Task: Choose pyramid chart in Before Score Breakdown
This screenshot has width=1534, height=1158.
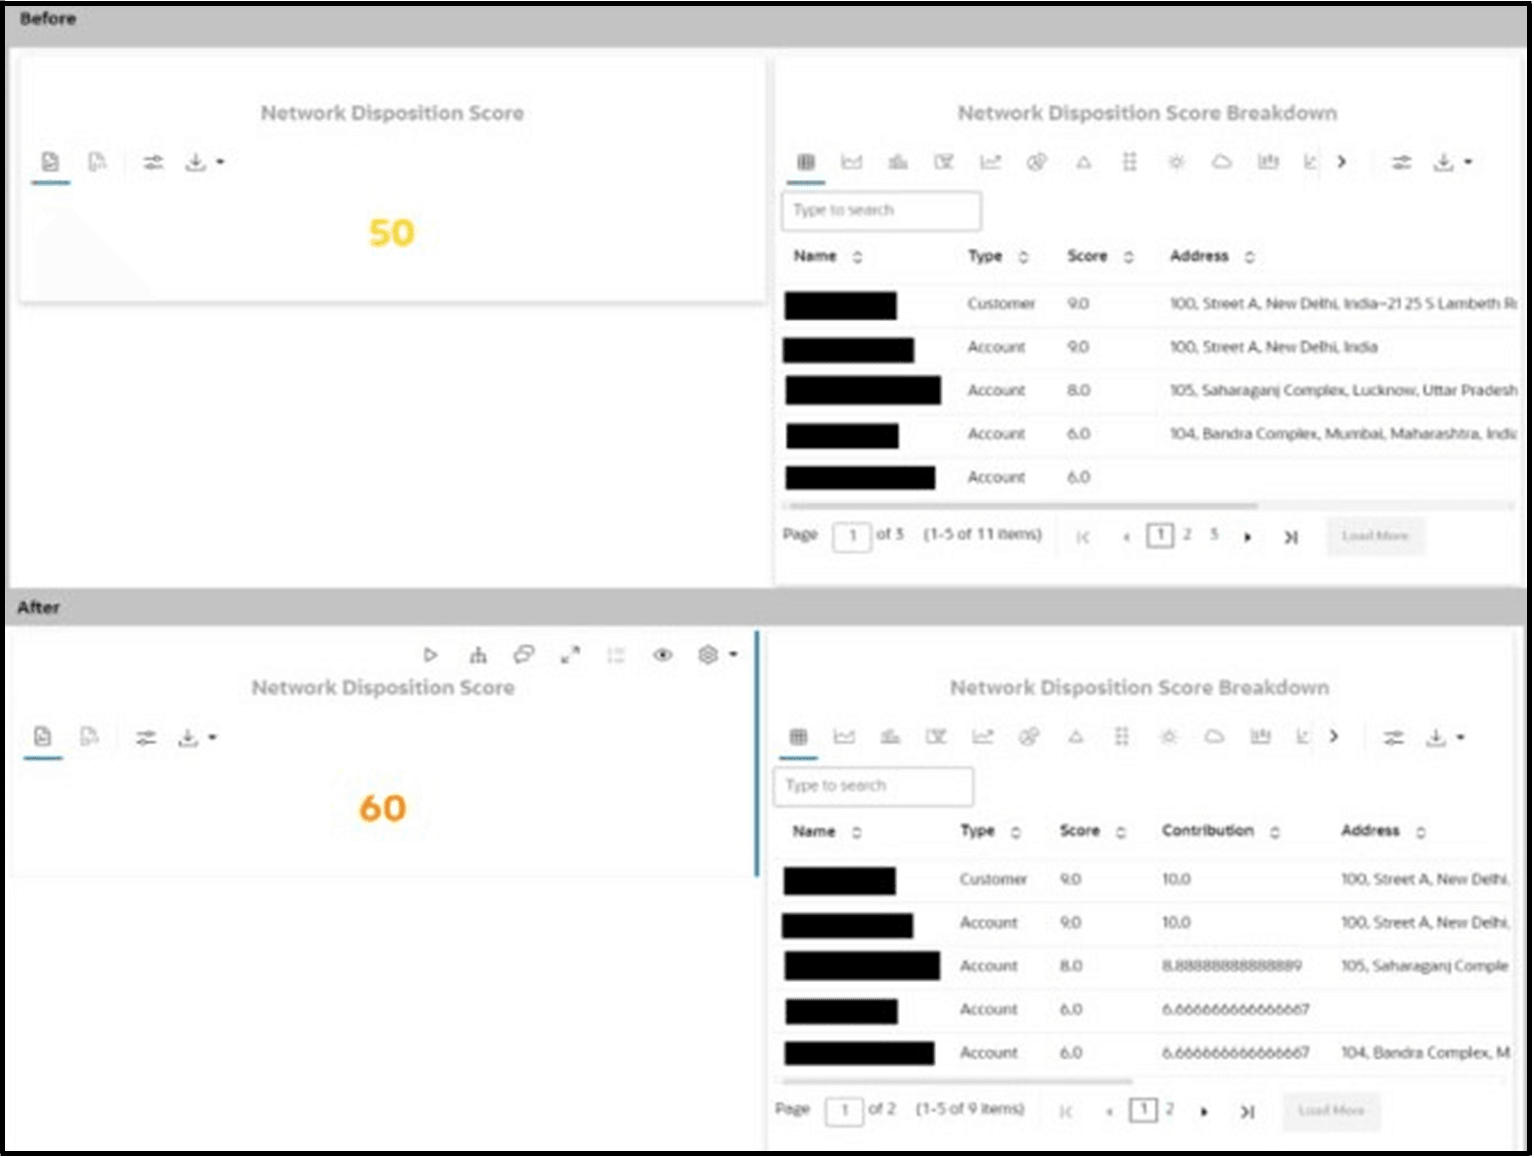Action: [1083, 162]
